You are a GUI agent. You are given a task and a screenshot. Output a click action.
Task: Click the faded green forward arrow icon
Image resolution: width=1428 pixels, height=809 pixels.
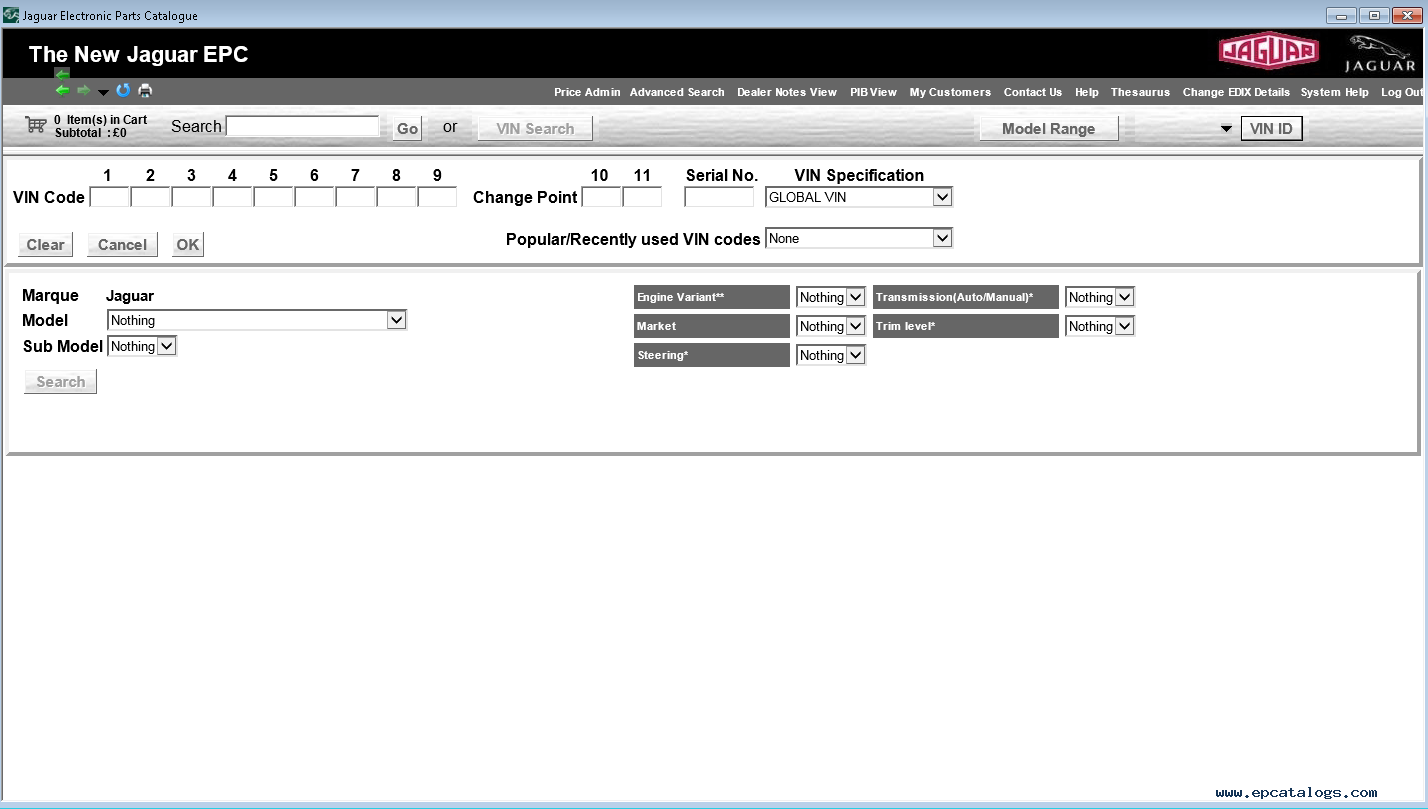(x=83, y=91)
